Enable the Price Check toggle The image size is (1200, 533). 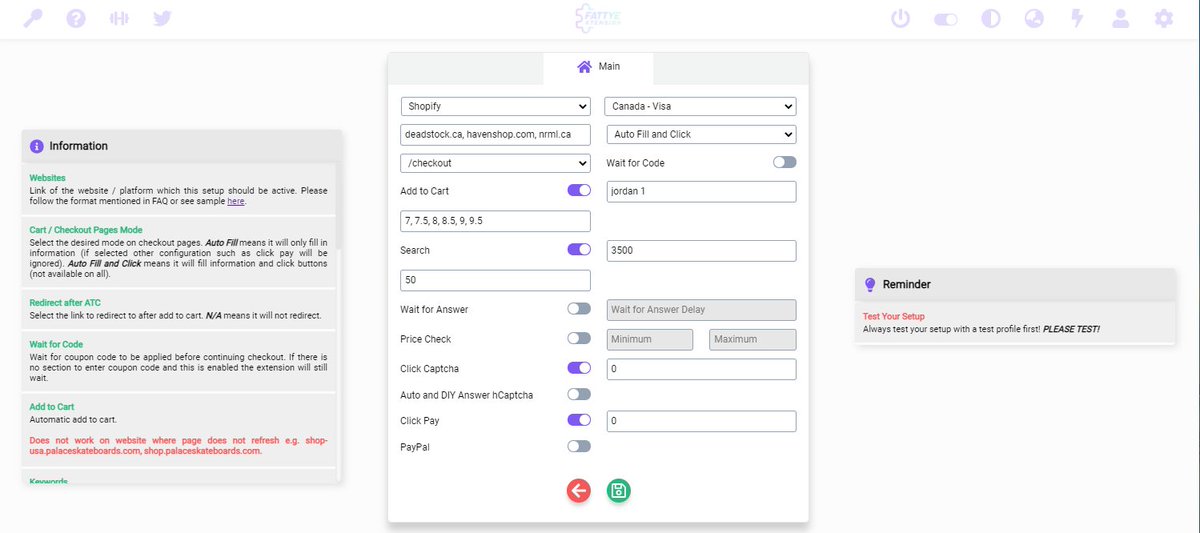click(x=578, y=339)
